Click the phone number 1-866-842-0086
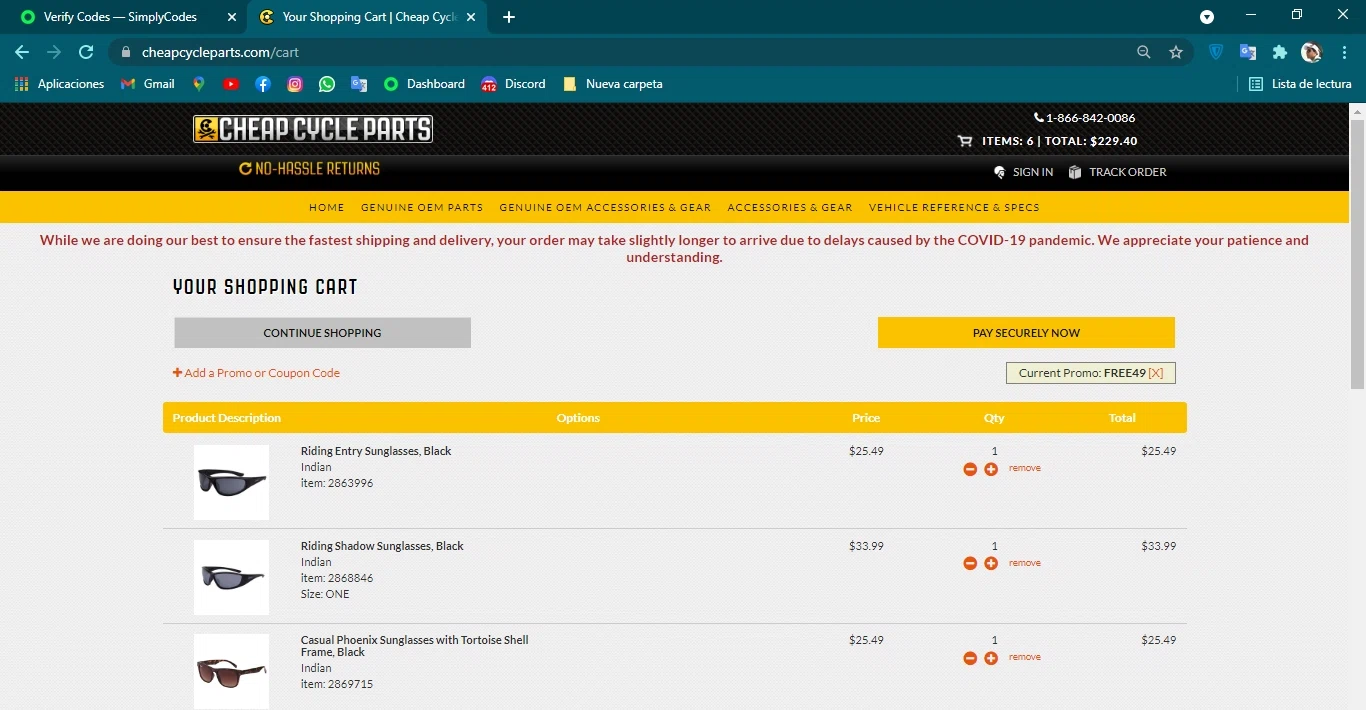 point(1085,118)
